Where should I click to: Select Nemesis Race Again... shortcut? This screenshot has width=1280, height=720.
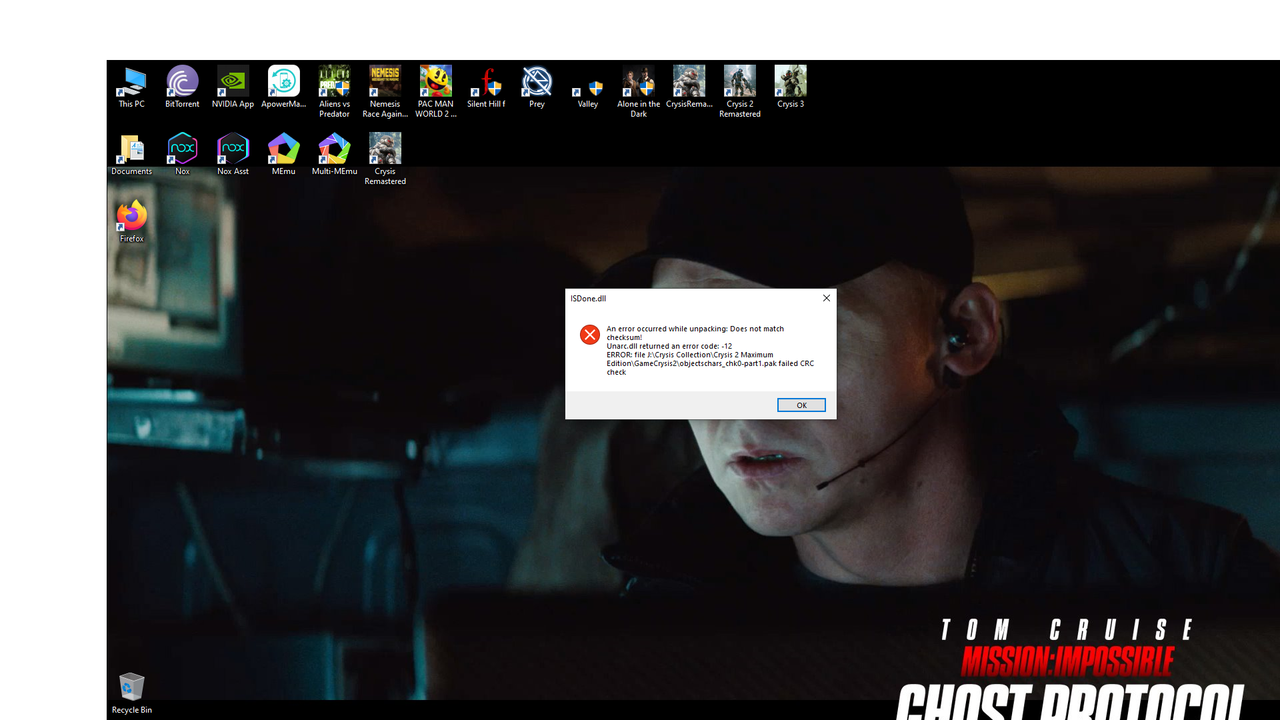[x=385, y=92]
